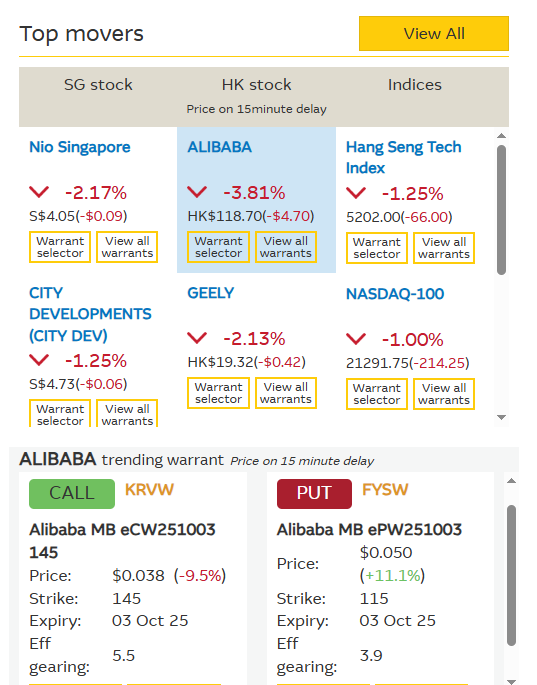537x685 pixels.
Task: Open Warrant selector for ALIBABA
Action: (x=218, y=247)
